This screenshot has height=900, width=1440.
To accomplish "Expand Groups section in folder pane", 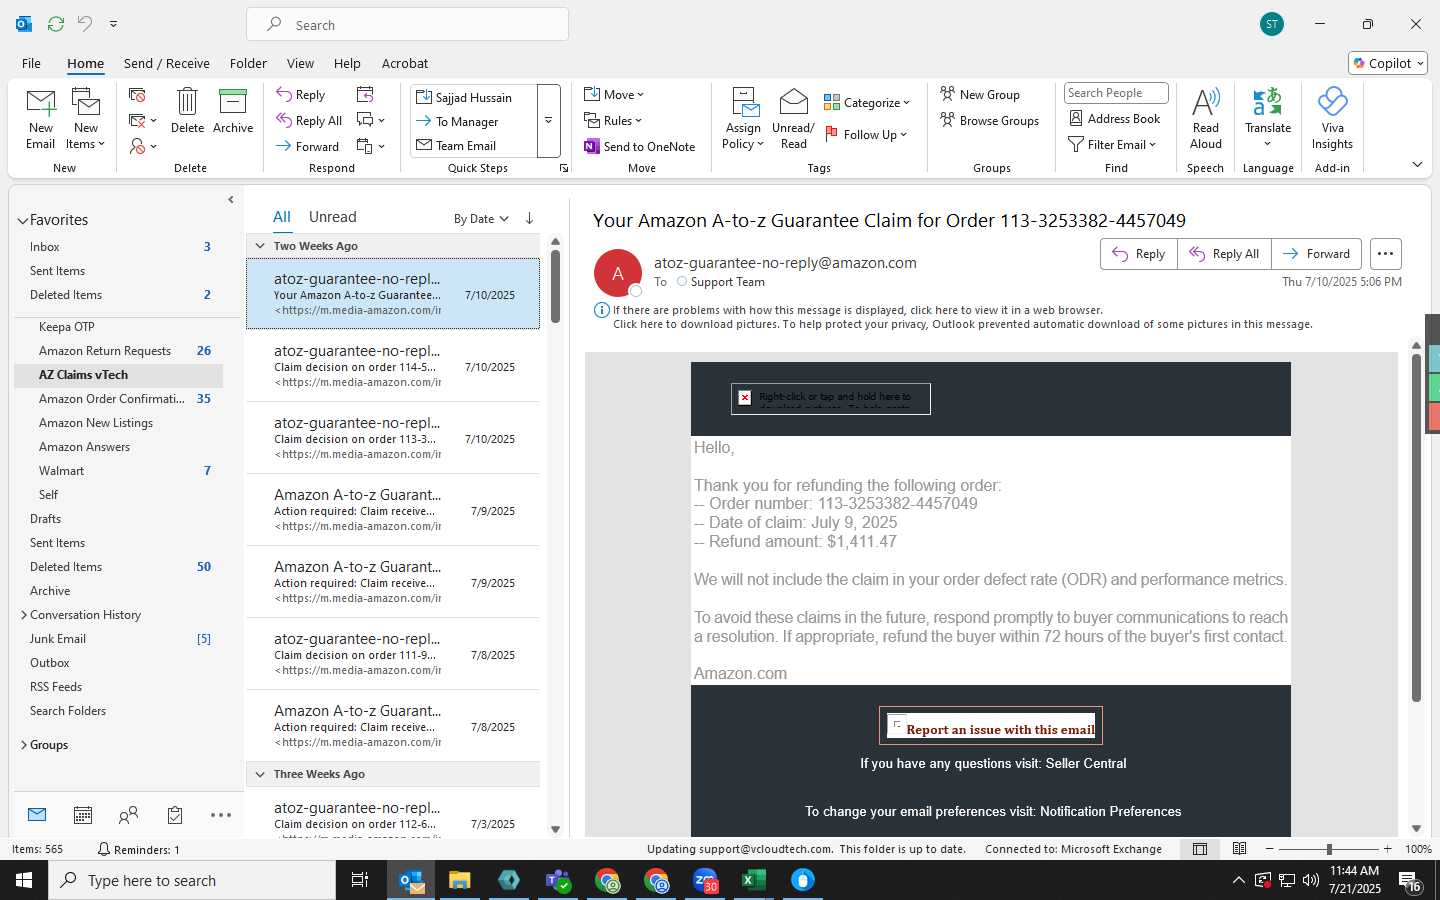I will click(24, 745).
